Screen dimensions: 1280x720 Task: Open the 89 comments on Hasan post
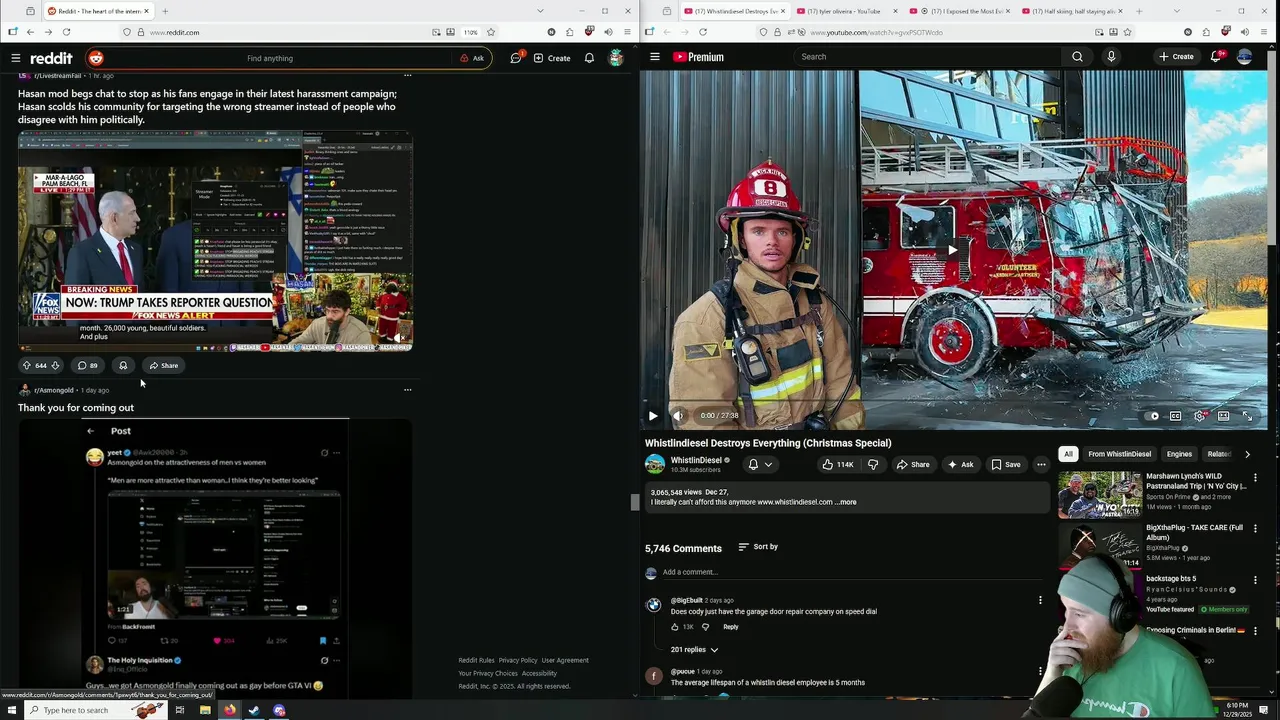pos(88,365)
